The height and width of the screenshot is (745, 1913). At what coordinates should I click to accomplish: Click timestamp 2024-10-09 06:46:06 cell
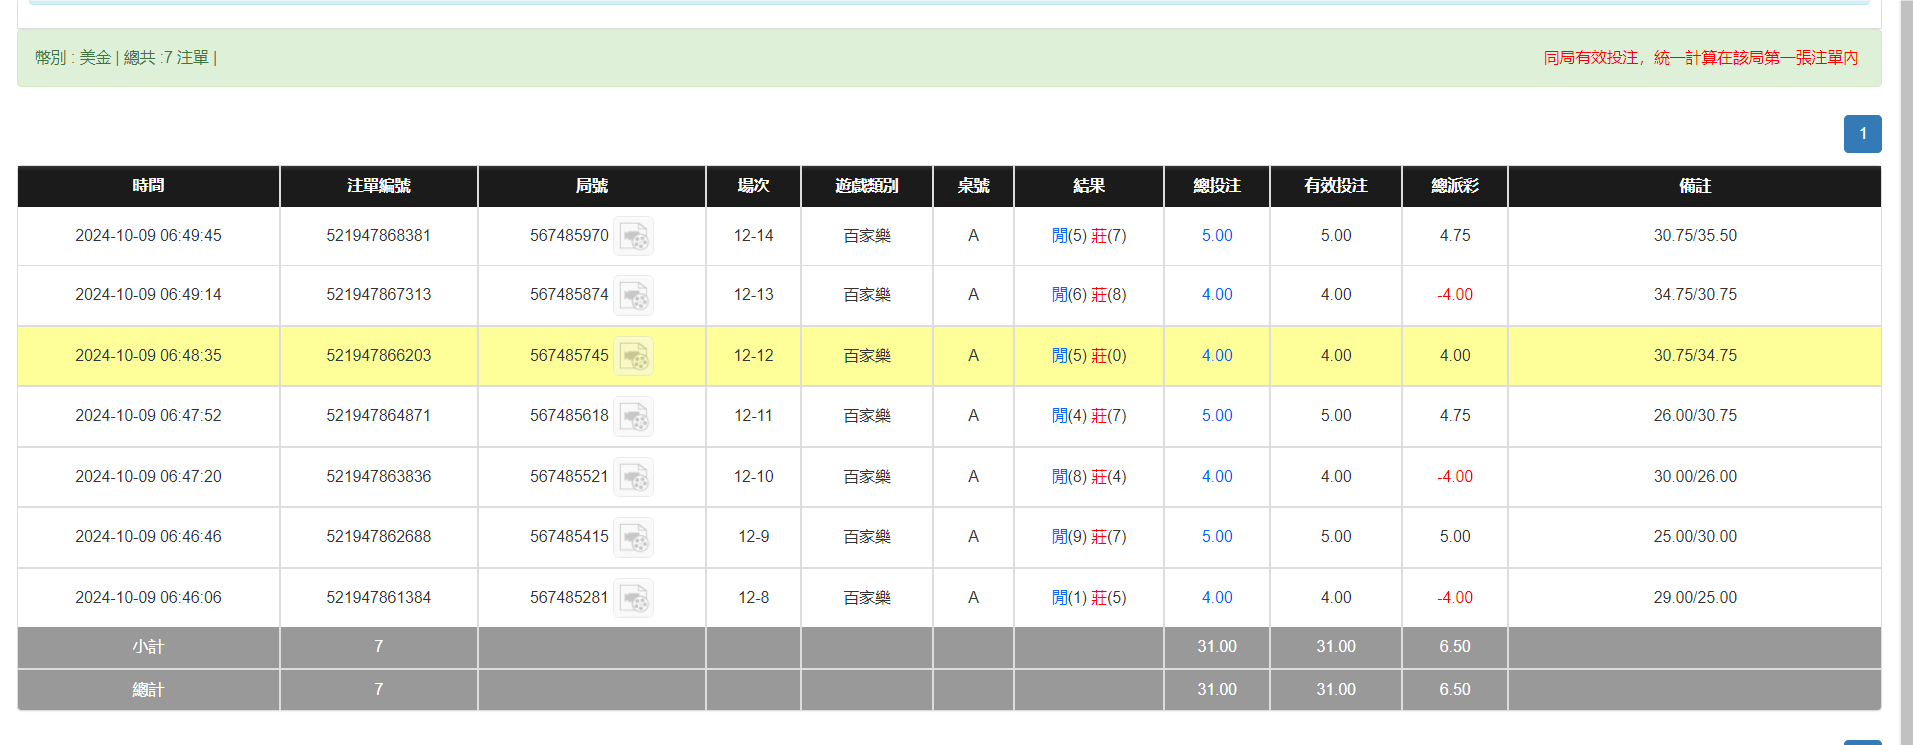coord(148,598)
